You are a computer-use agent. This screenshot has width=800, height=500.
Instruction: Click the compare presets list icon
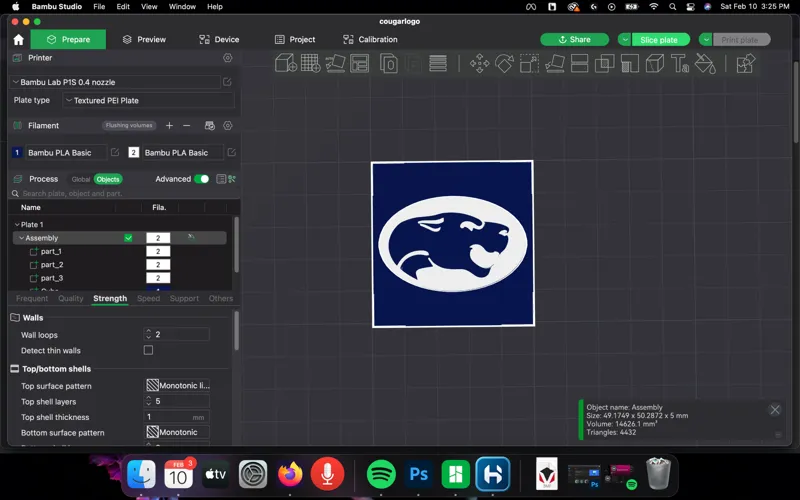click(x=221, y=179)
